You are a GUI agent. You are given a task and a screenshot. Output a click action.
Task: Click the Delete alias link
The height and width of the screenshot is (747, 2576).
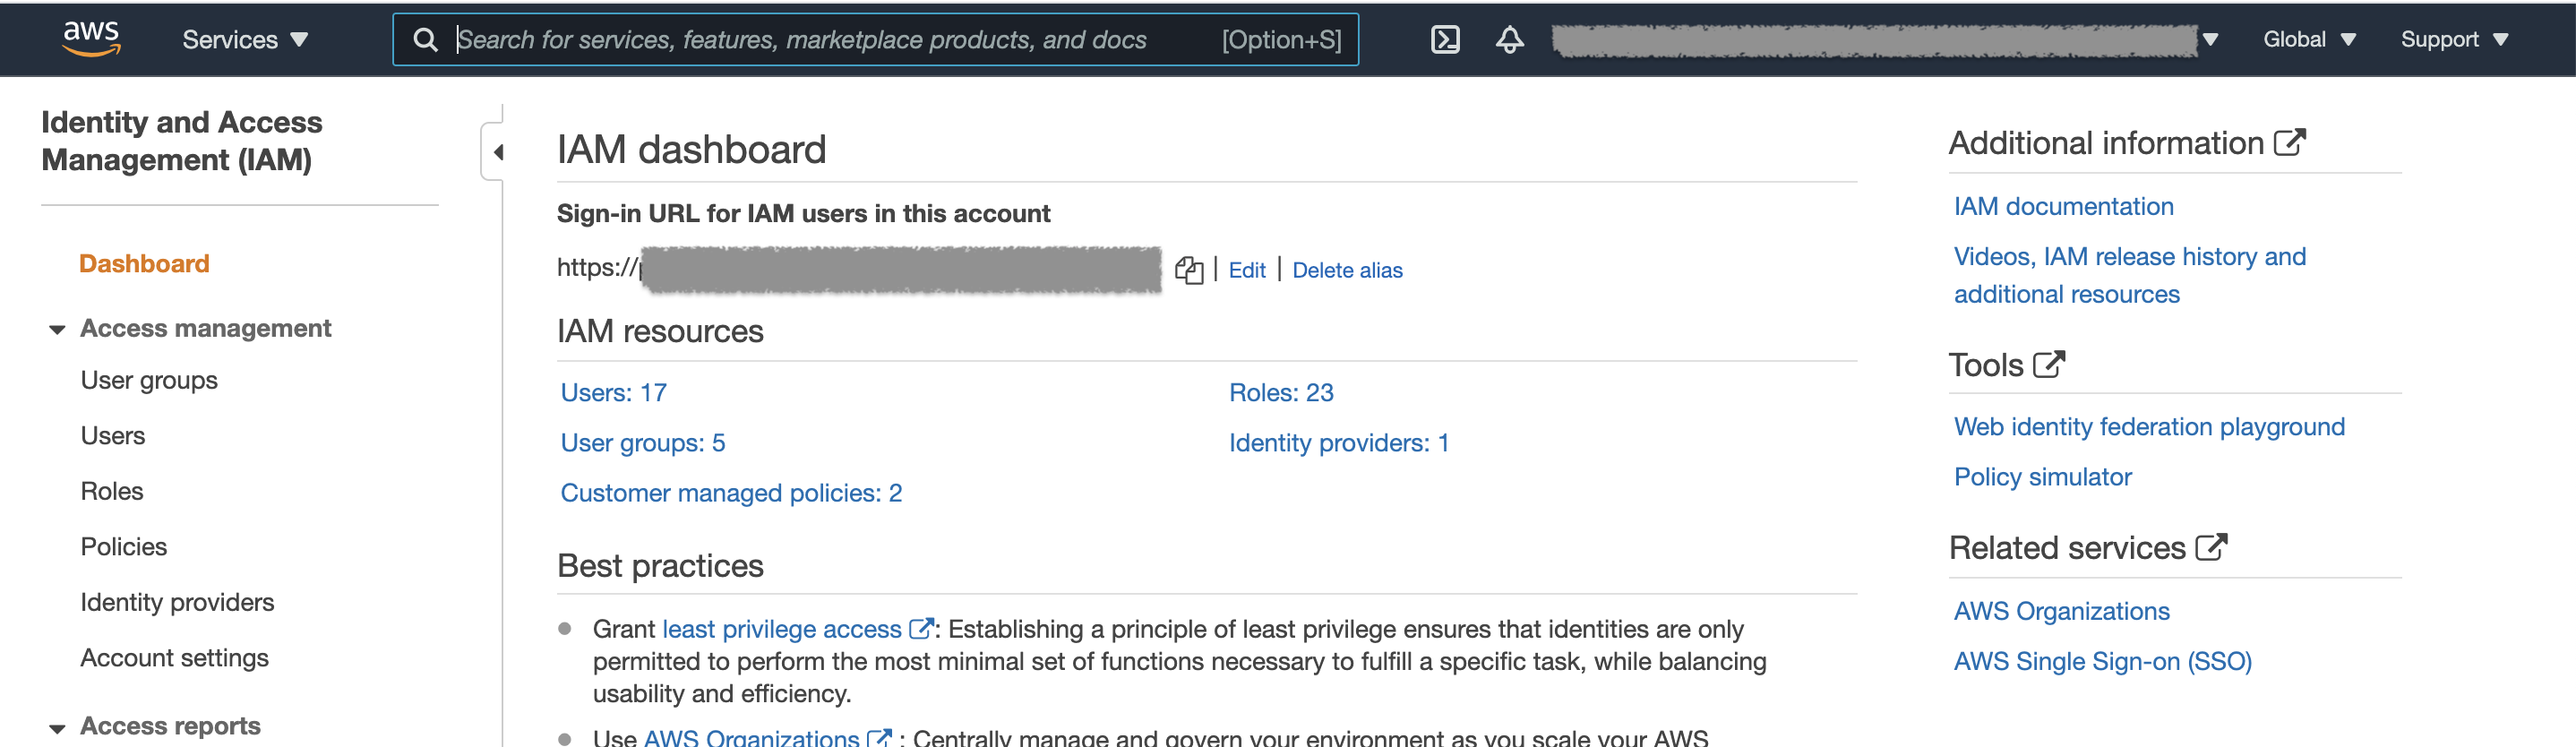pyautogui.click(x=1346, y=270)
